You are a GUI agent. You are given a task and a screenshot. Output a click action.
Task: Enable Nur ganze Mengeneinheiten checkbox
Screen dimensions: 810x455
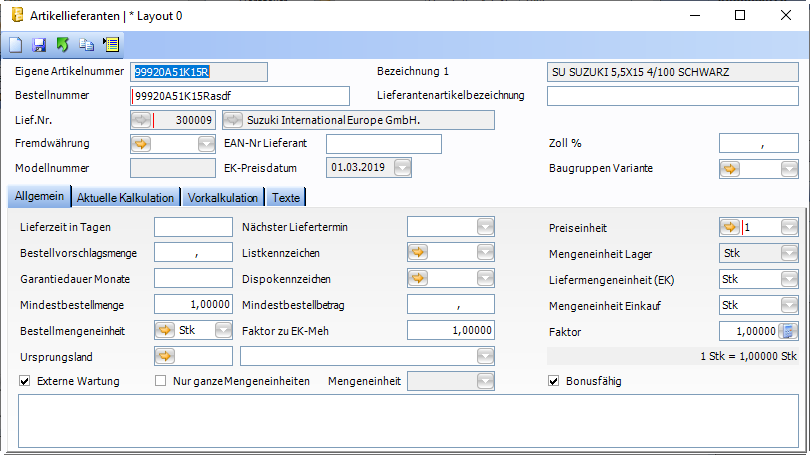tap(161, 380)
